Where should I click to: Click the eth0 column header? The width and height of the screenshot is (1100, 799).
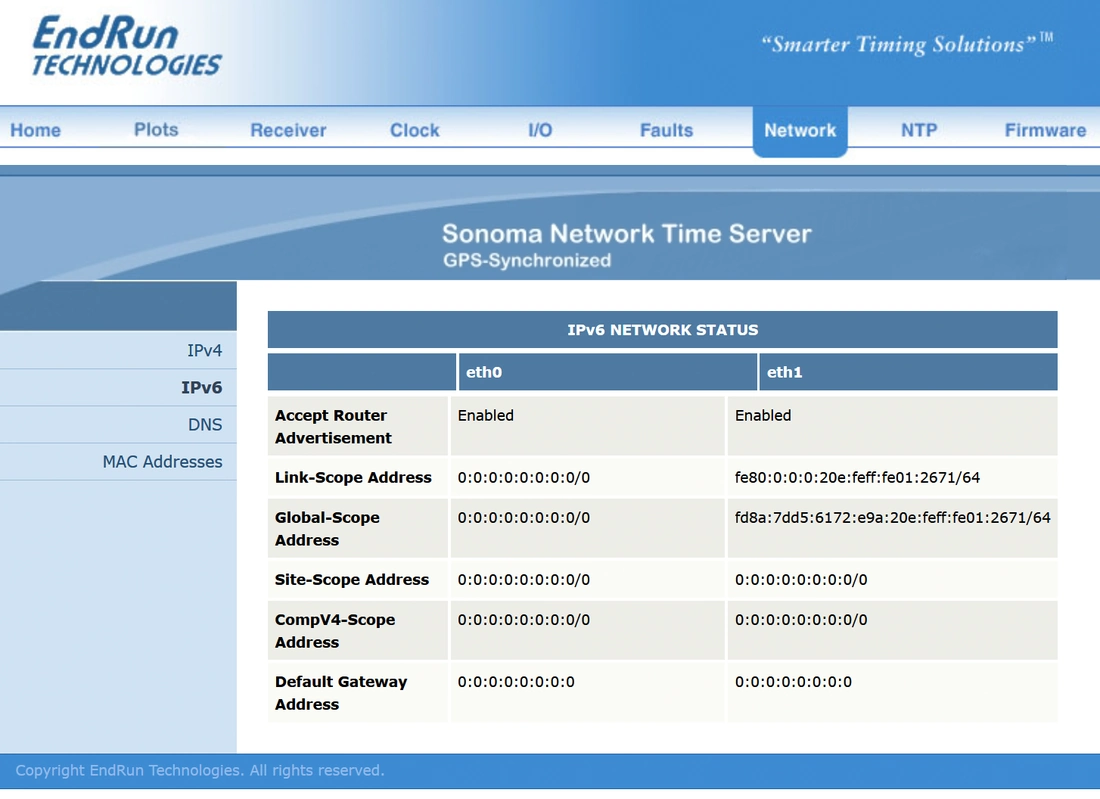(x=608, y=372)
